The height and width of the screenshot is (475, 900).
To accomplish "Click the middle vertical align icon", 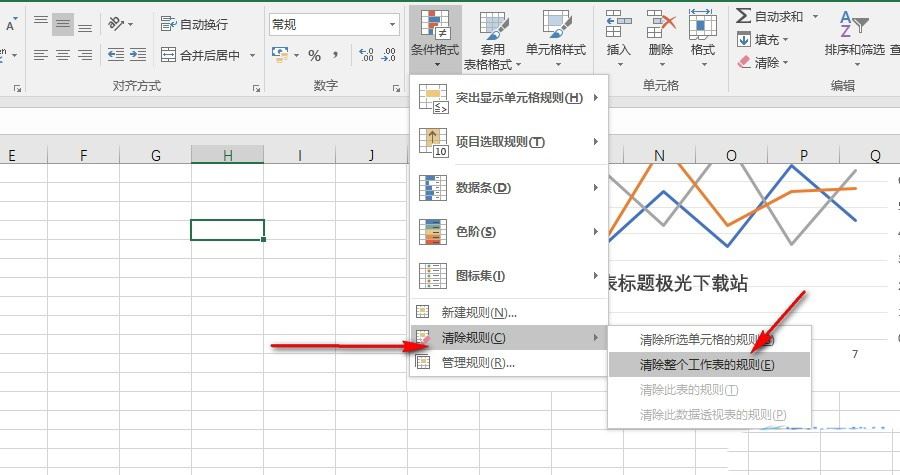I will click(63, 24).
